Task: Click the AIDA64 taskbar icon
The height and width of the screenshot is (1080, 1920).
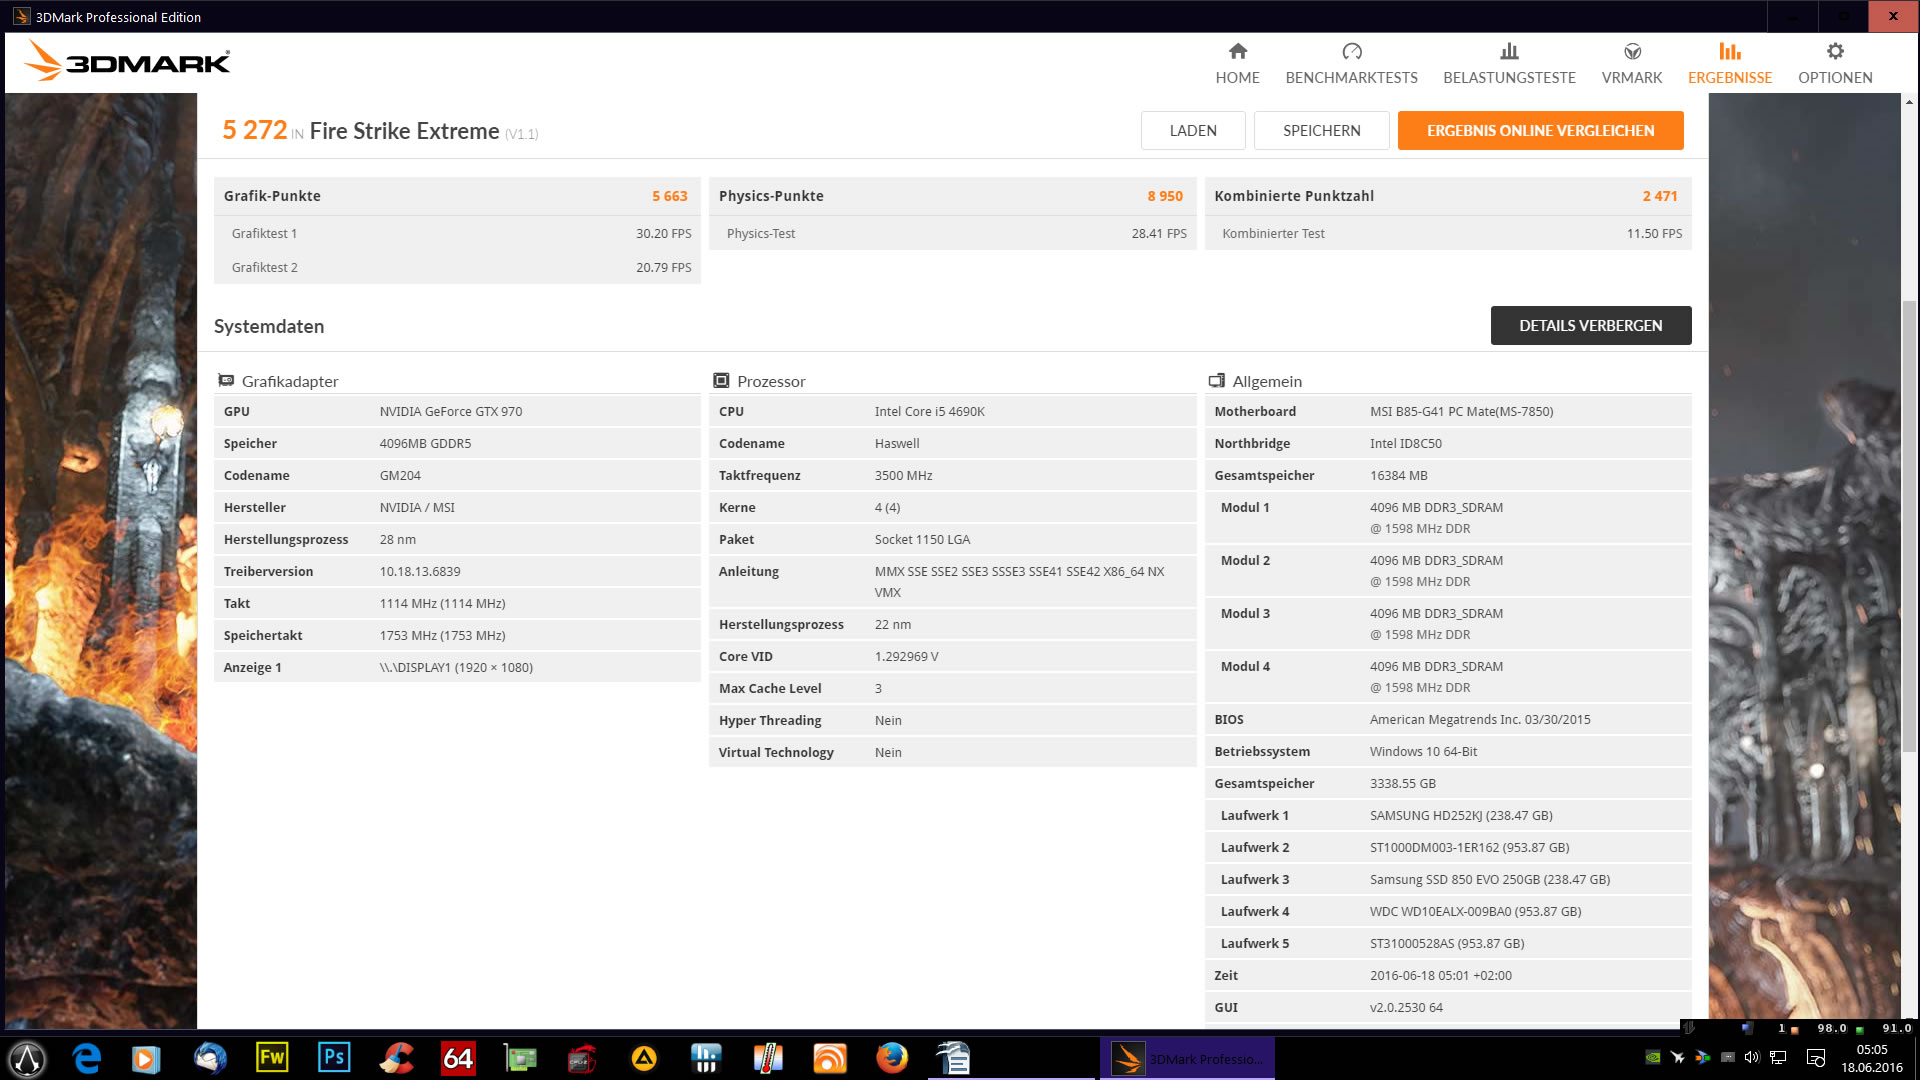Action: click(458, 1058)
